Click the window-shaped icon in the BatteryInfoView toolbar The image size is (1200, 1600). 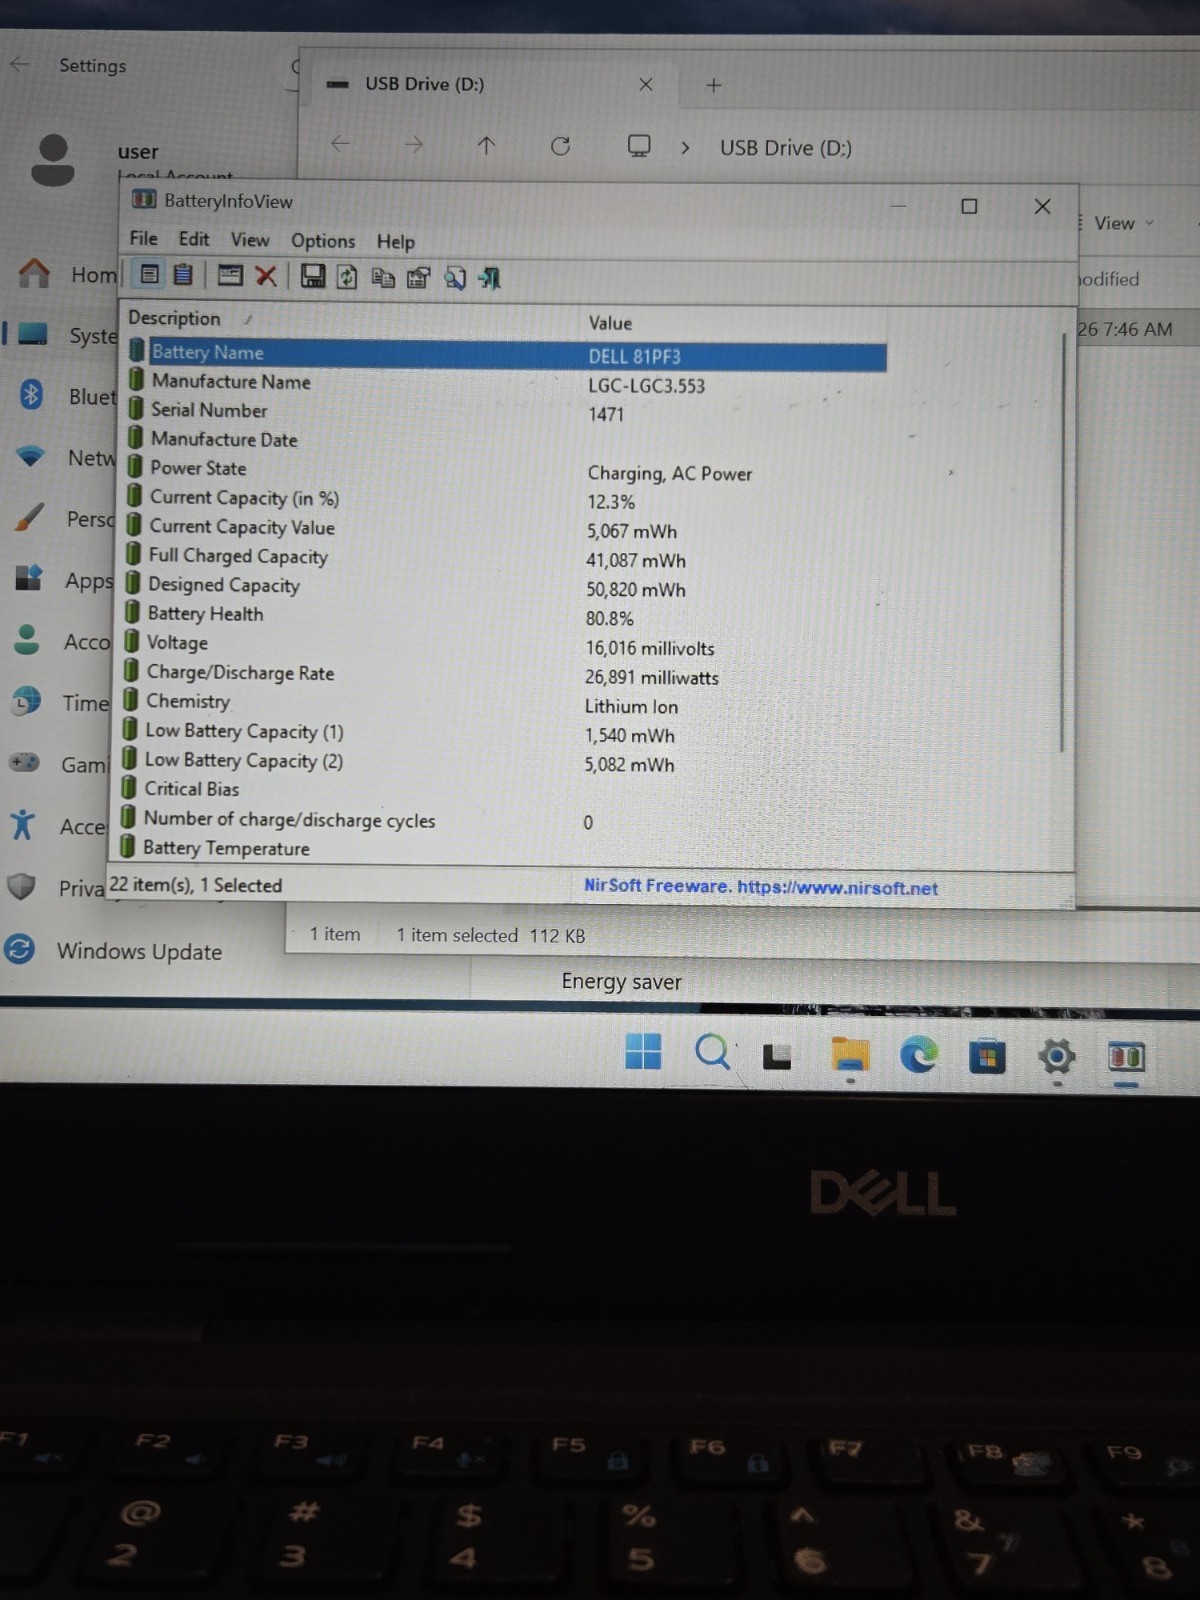pos(230,276)
